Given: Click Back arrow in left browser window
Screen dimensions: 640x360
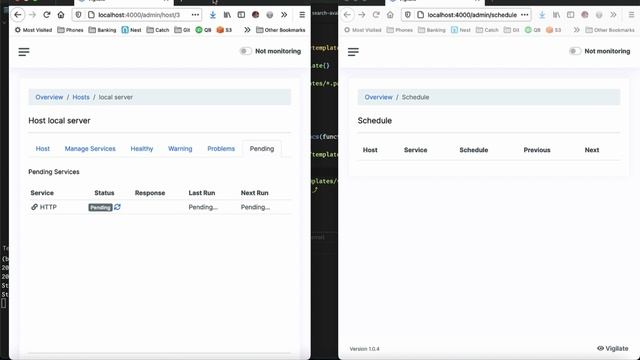Looking at the screenshot, I should [18, 15].
